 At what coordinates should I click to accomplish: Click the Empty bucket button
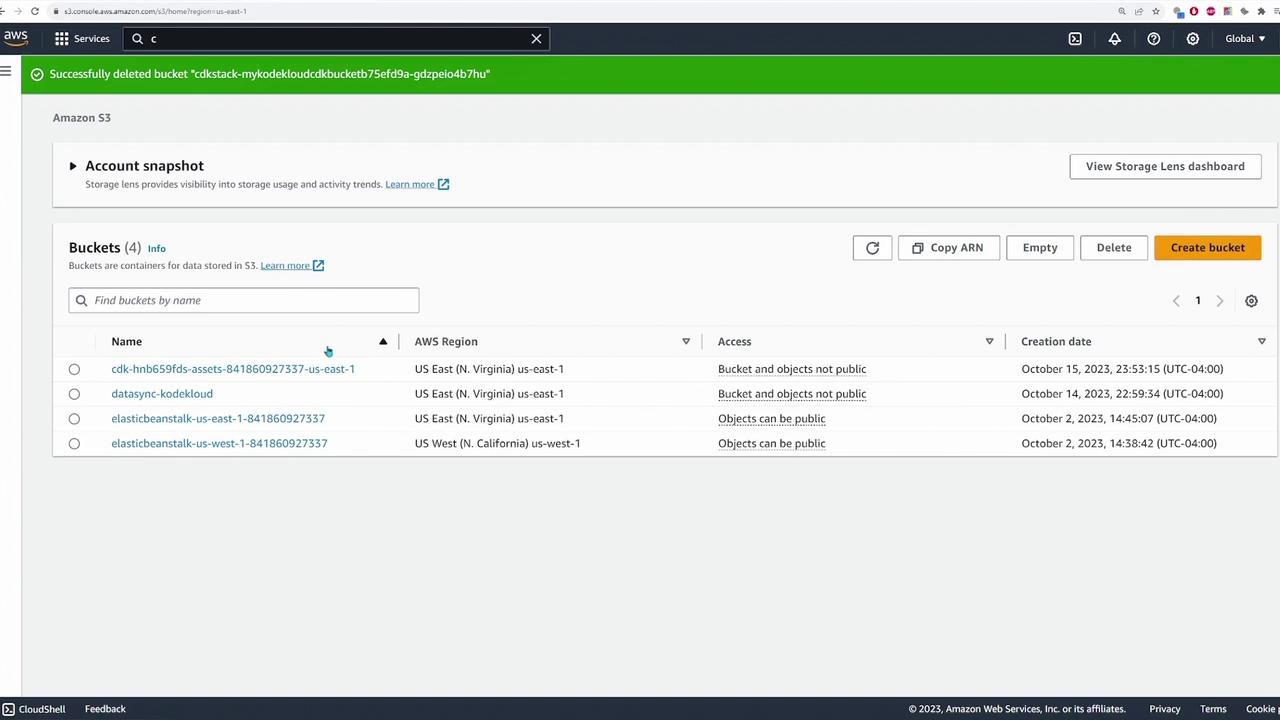[1040, 248]
